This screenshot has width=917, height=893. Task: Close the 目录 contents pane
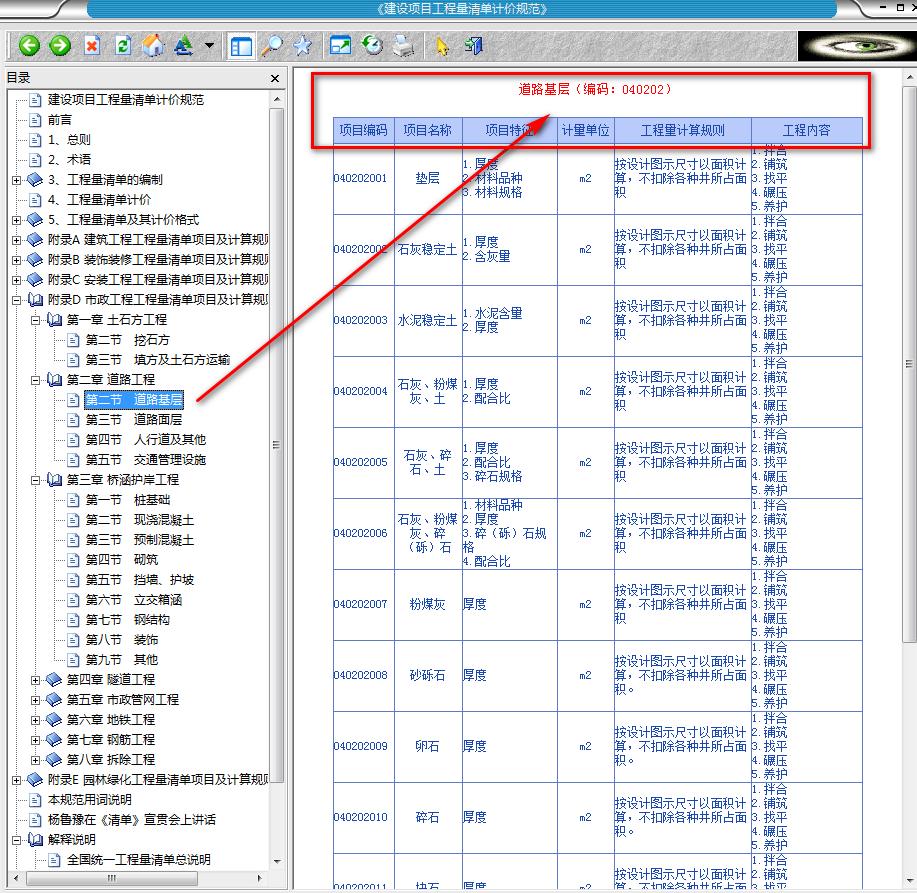[x=275, y=78]
